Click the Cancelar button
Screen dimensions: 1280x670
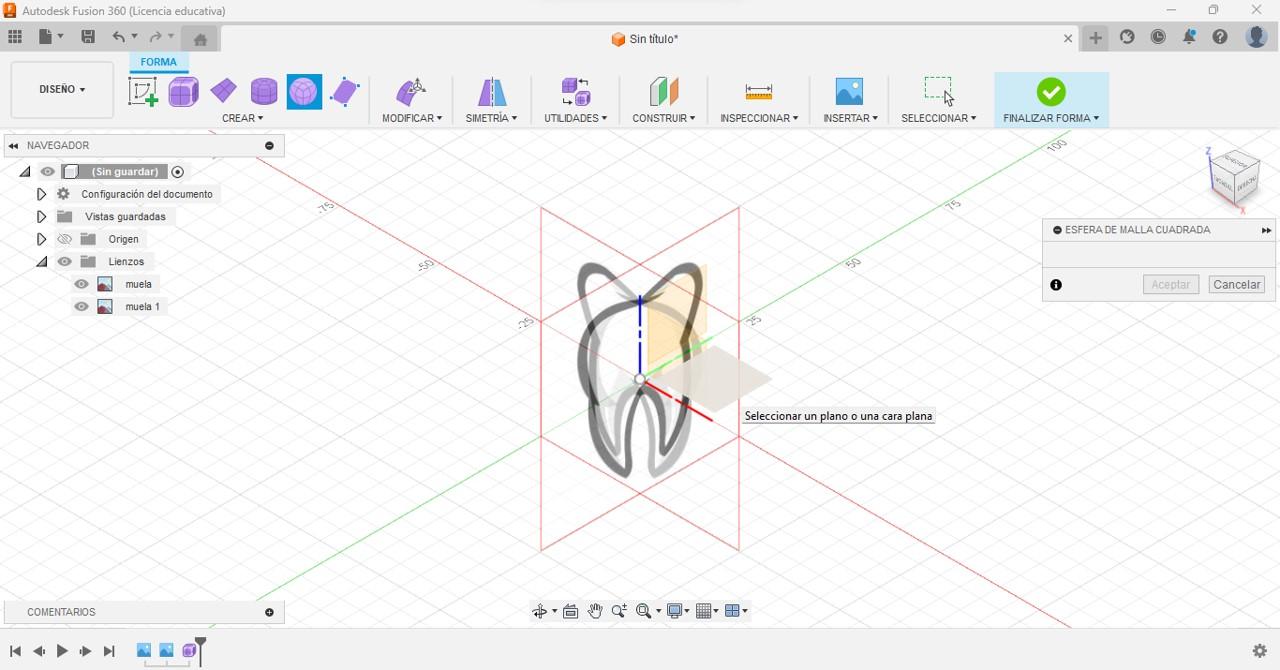coord(1236,285)
